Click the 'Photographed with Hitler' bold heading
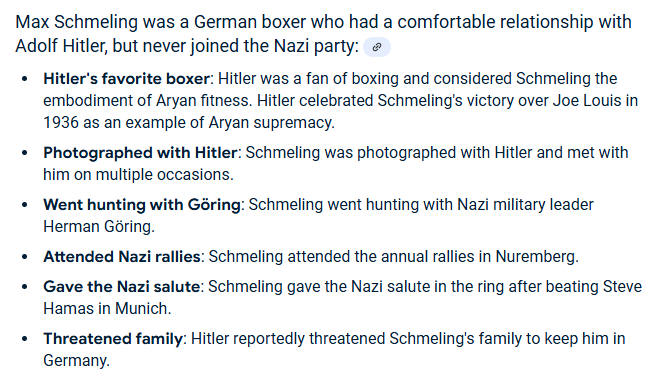653x381 pixels. [x=140, y=153]
